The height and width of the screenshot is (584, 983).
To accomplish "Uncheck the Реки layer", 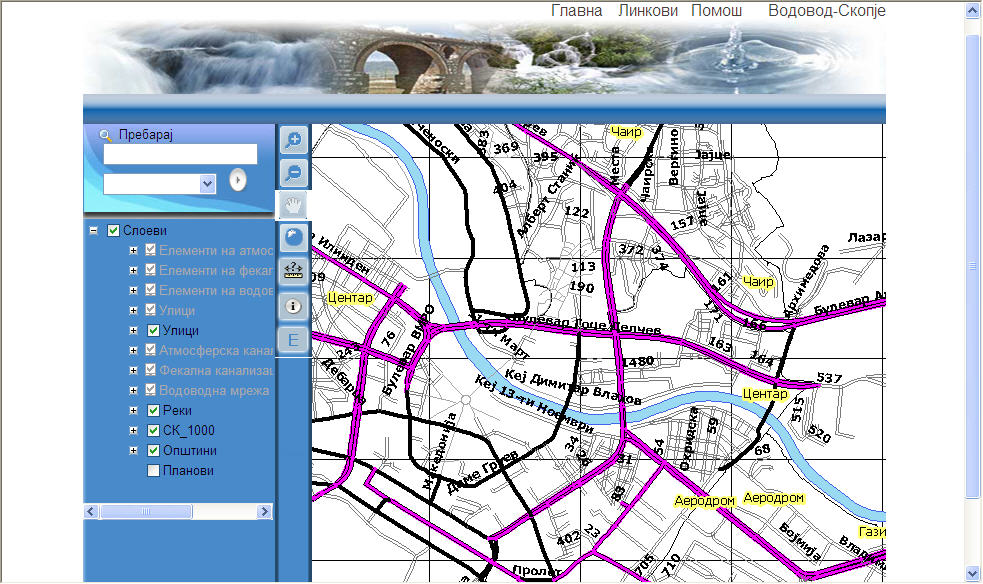I will [x=152, y=410].
